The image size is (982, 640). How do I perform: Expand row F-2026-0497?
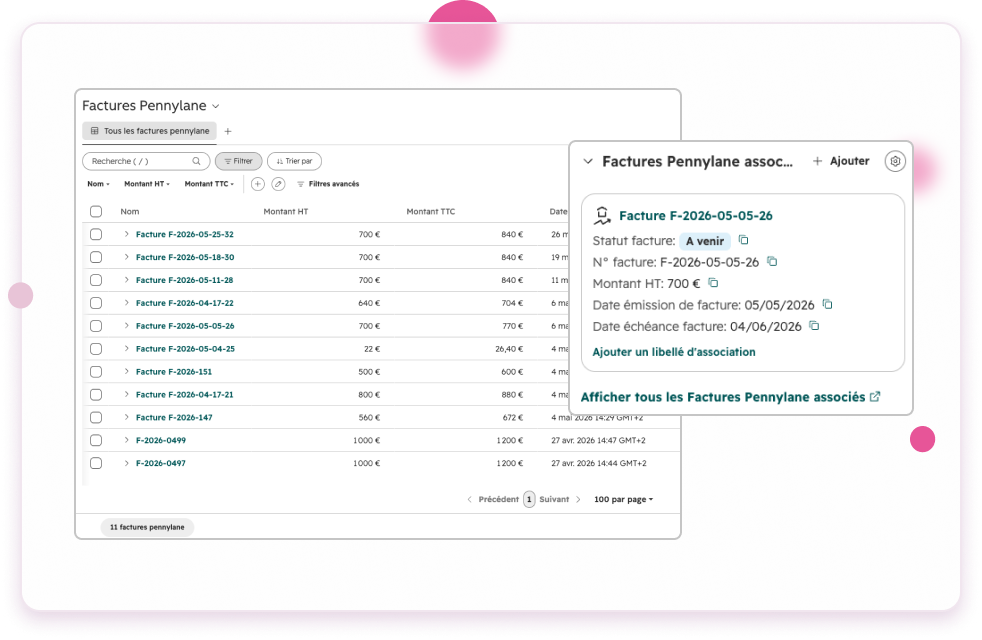(126, 463)
